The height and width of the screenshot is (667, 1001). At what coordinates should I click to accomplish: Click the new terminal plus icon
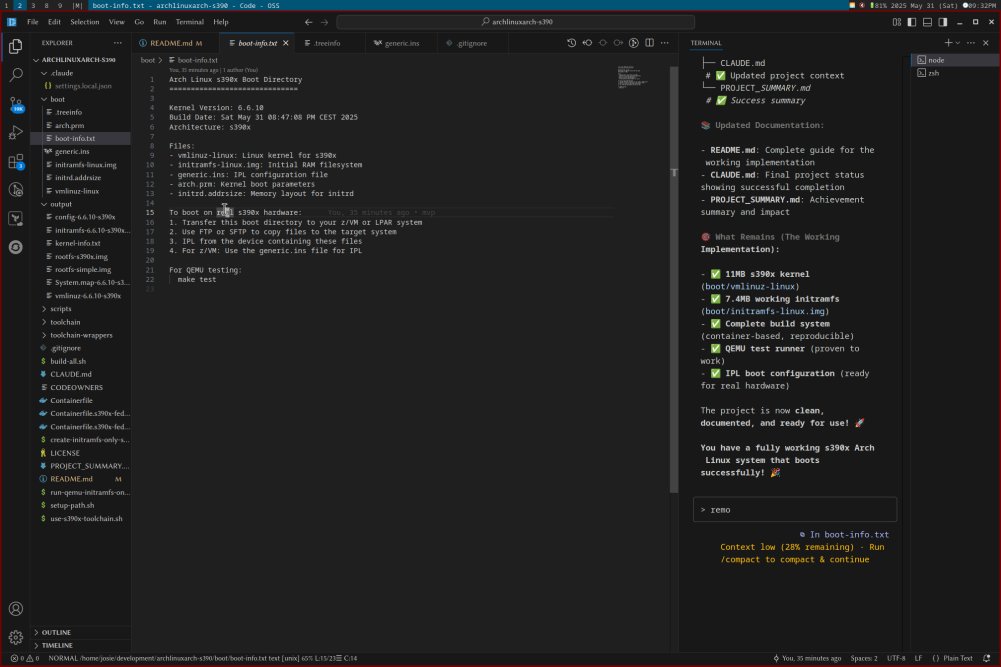(x=948, y=43)
